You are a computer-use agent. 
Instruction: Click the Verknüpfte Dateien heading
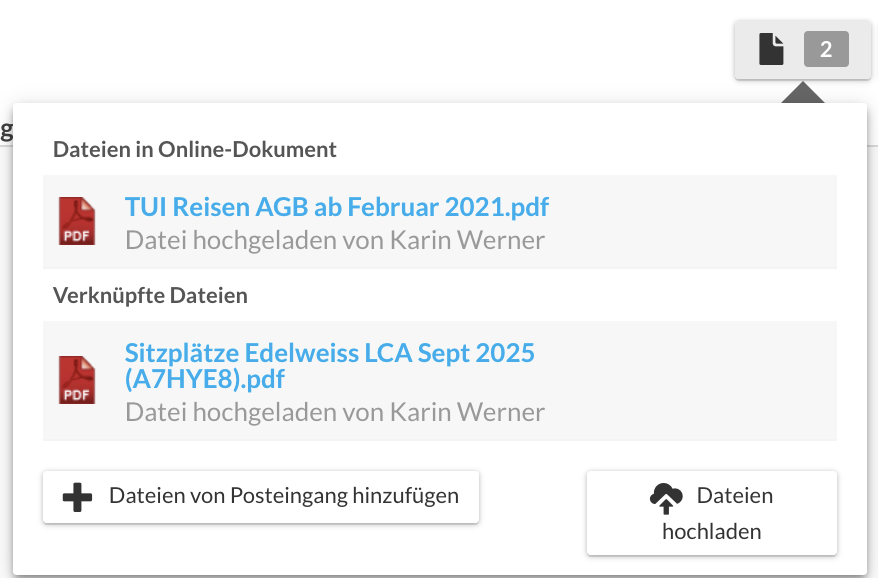pyautogui.click(x=150, y=296)
